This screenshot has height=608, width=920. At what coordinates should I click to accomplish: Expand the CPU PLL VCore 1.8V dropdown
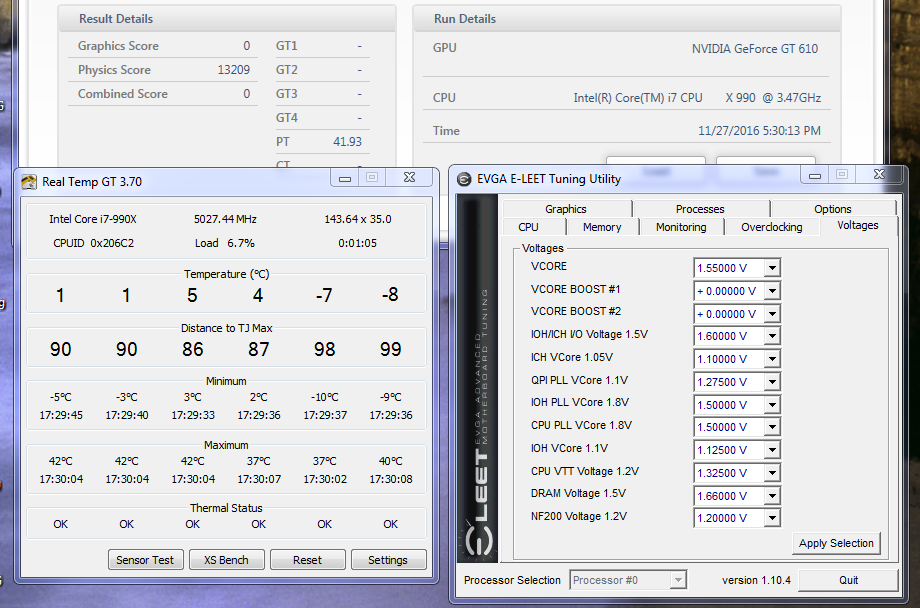click(772, 427)
